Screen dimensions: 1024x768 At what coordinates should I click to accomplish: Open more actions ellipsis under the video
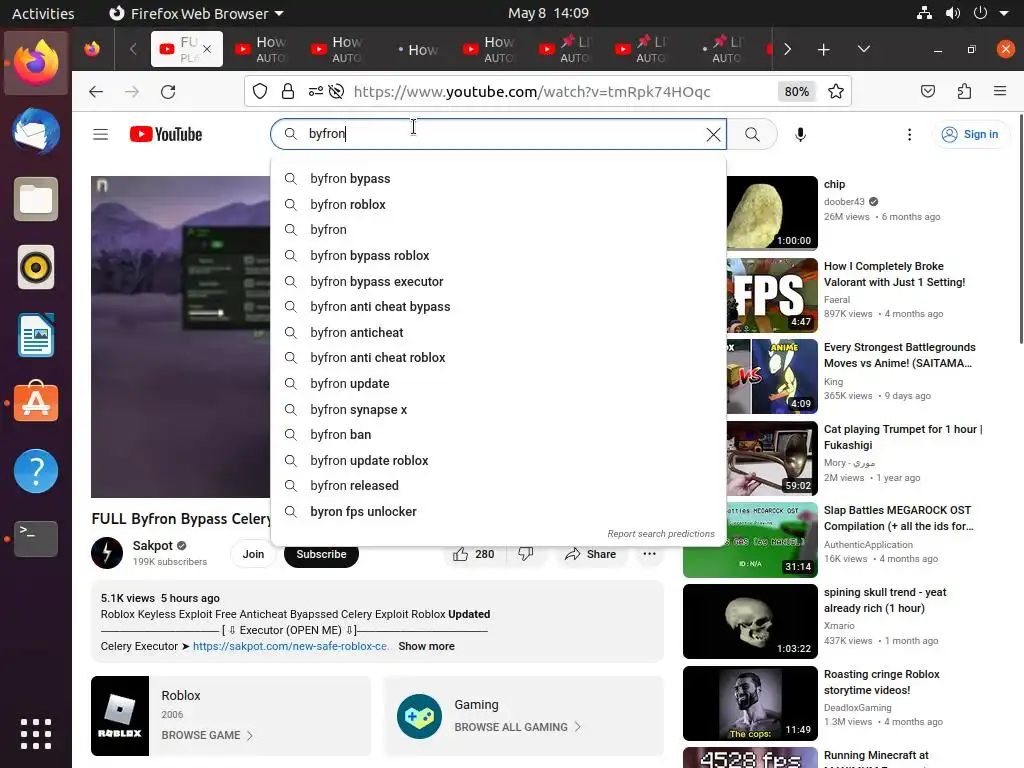pos(649,554)
